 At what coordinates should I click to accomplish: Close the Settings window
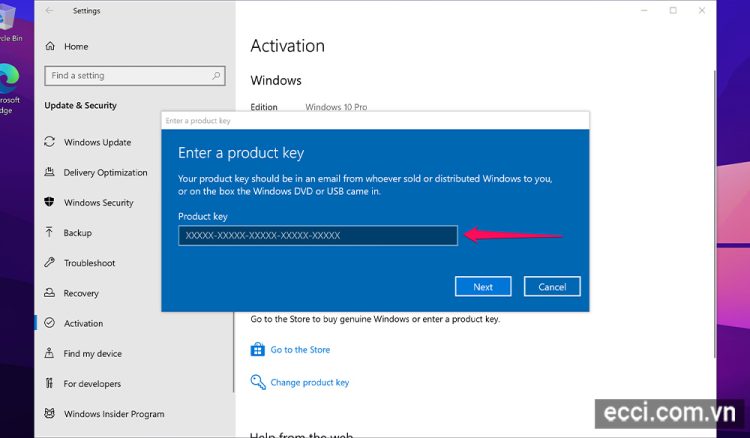(702, 10)
